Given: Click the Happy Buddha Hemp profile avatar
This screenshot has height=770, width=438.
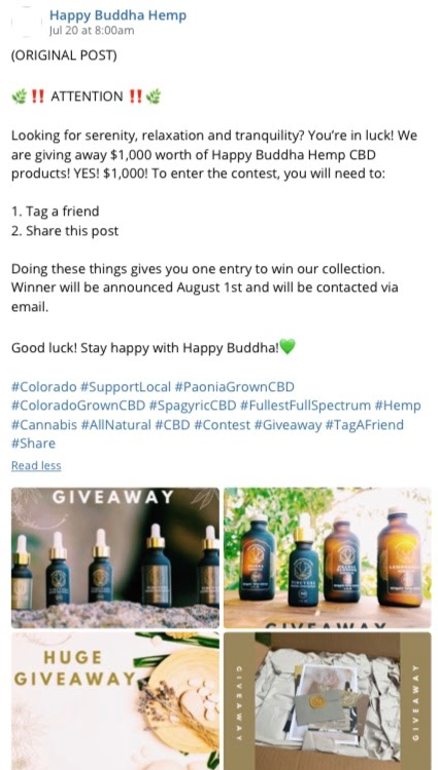Looking at the screenshot, I should 26,22.
